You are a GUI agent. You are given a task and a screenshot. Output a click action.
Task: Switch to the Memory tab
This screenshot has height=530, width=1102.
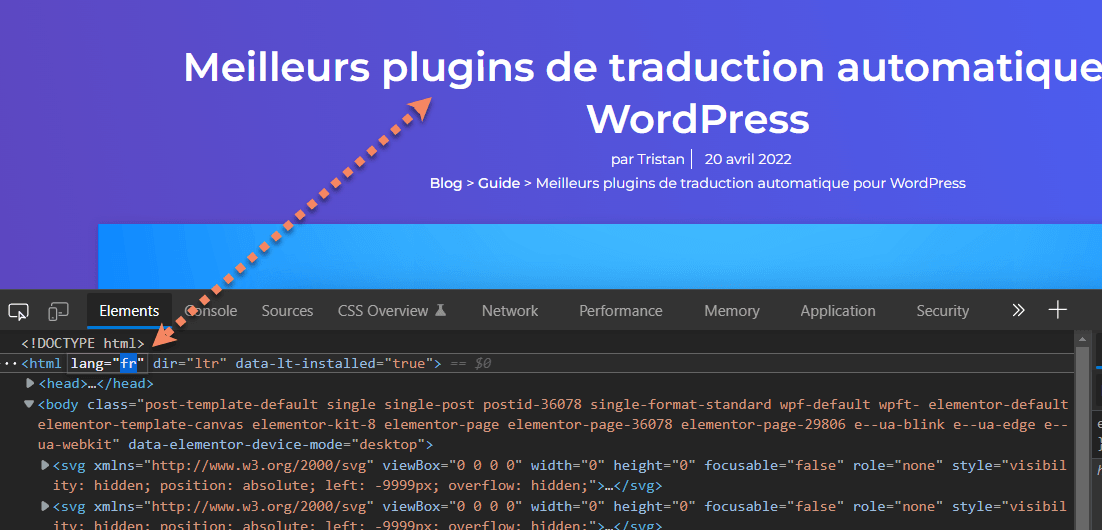[x=732, y=311]
